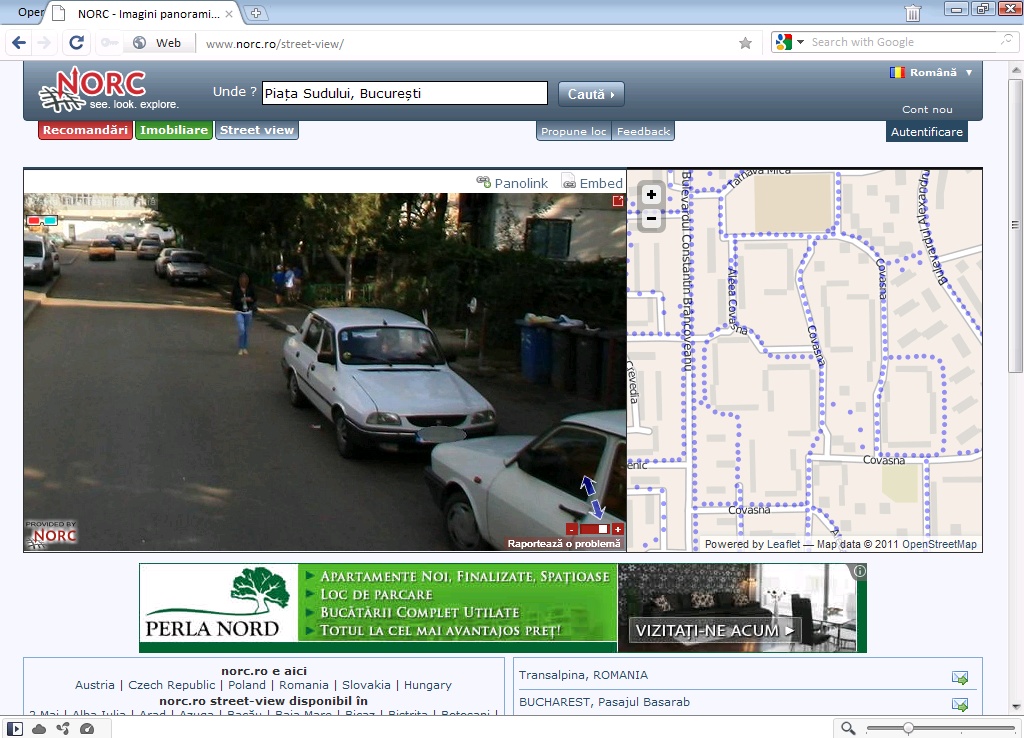
Task: Zoom out the map with the minus button
Action: coord(651,218)
